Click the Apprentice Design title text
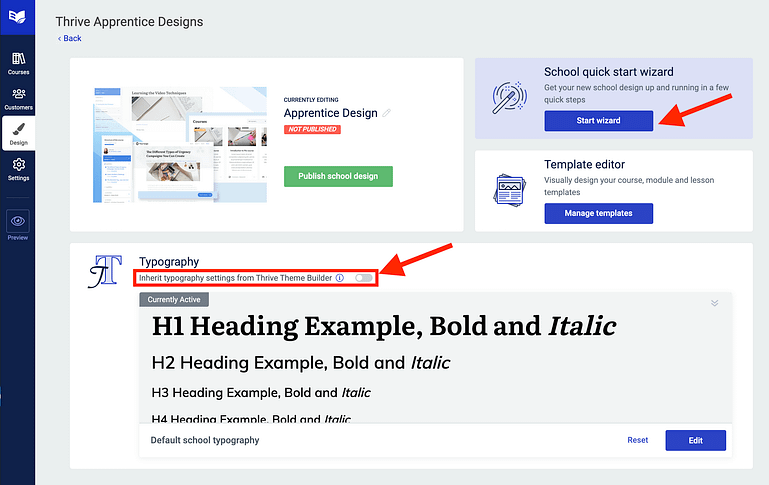Viewport: 769px width, 485px height. click(331, 113)
